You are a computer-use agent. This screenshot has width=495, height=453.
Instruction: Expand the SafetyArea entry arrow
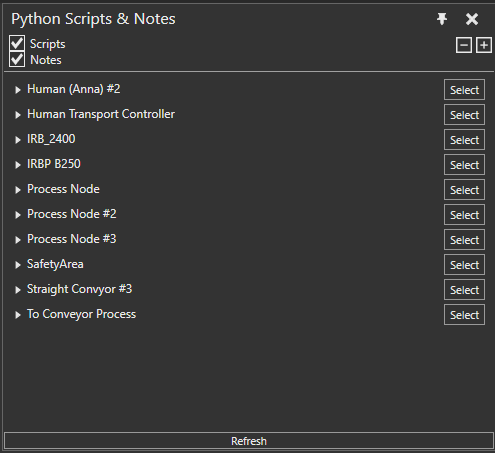(x=18, y=265)
